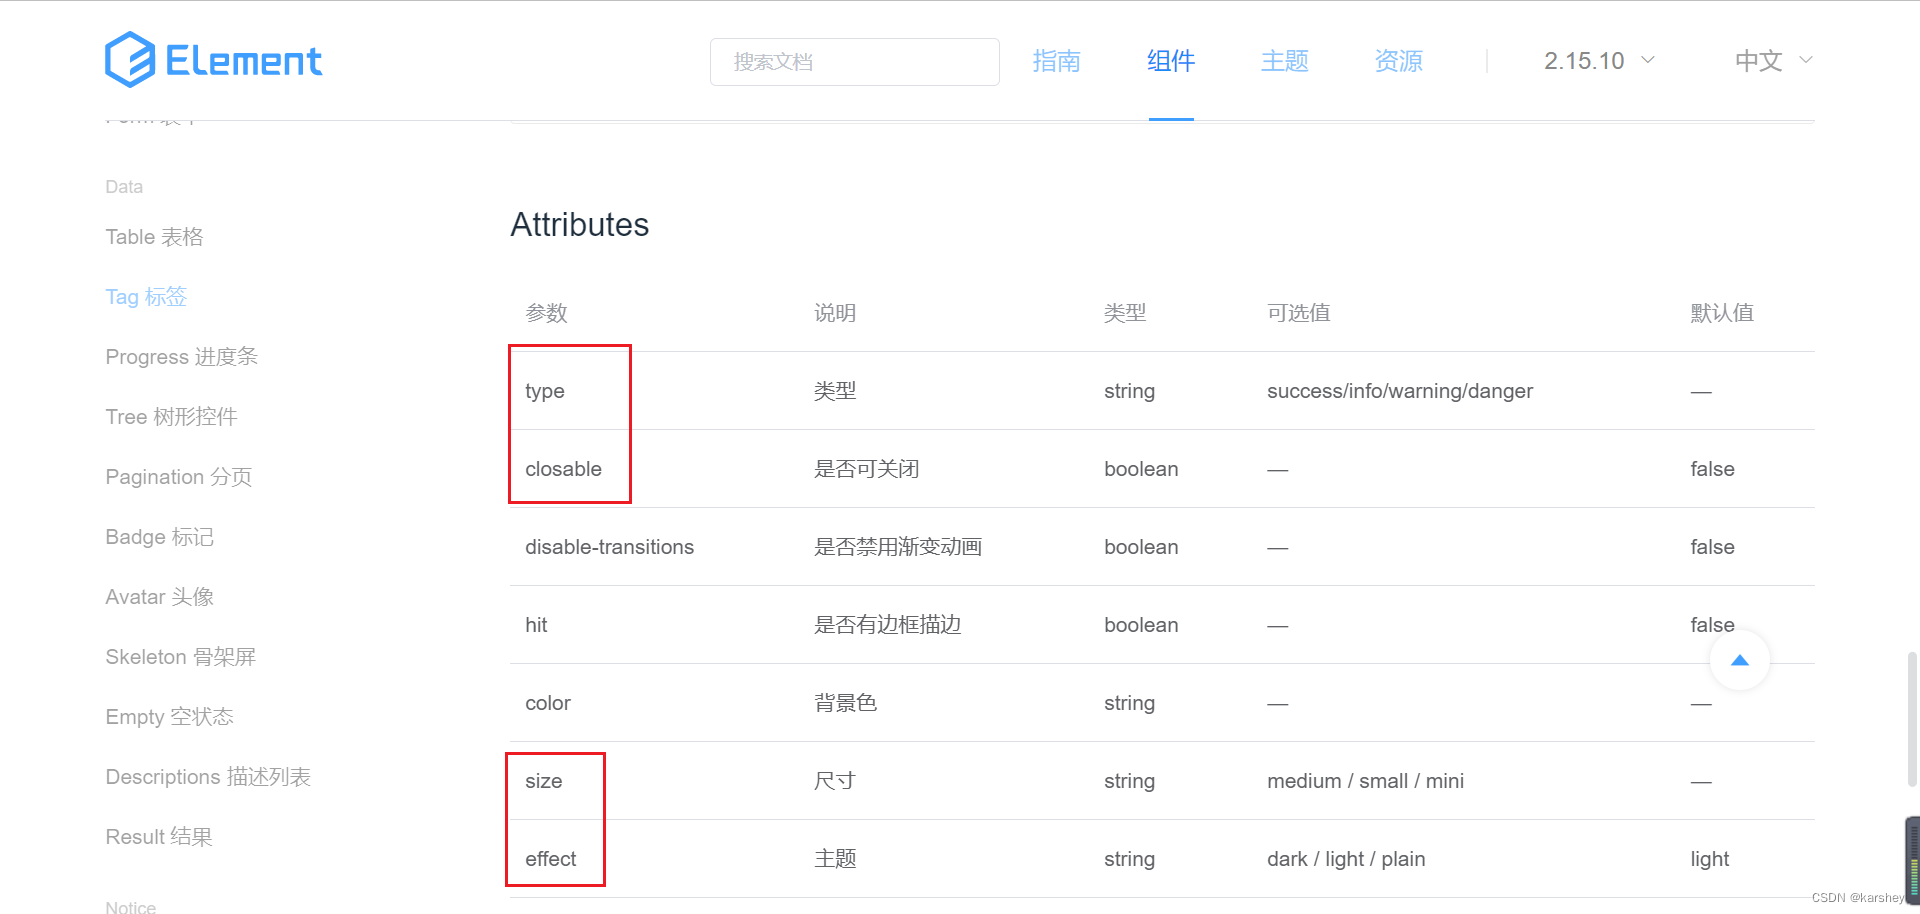
Task: Click 'success/info/warning/danger' options cell
Action: tap(1400, 391)
